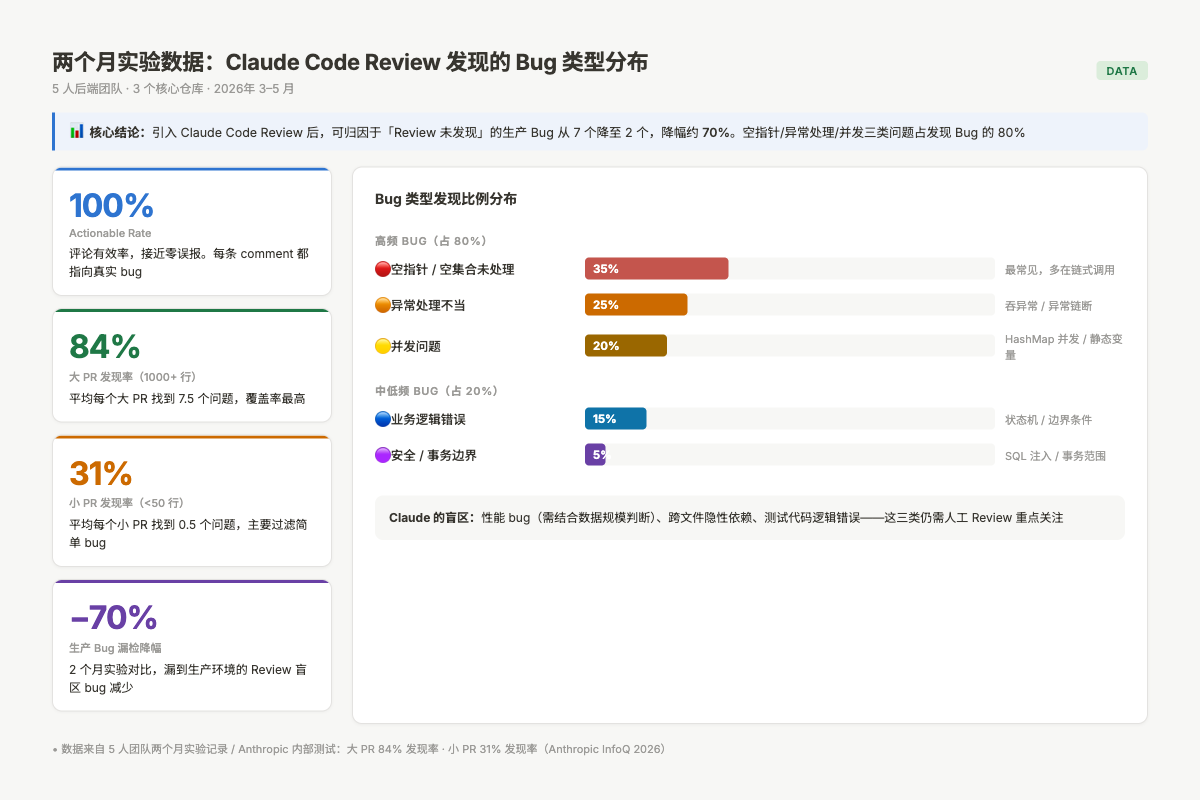Image resolution: width=1200 pixels, height=800 pixels.
Task: Click the 生产 Bug 漏检降幅 label
Action: [115, 648]
